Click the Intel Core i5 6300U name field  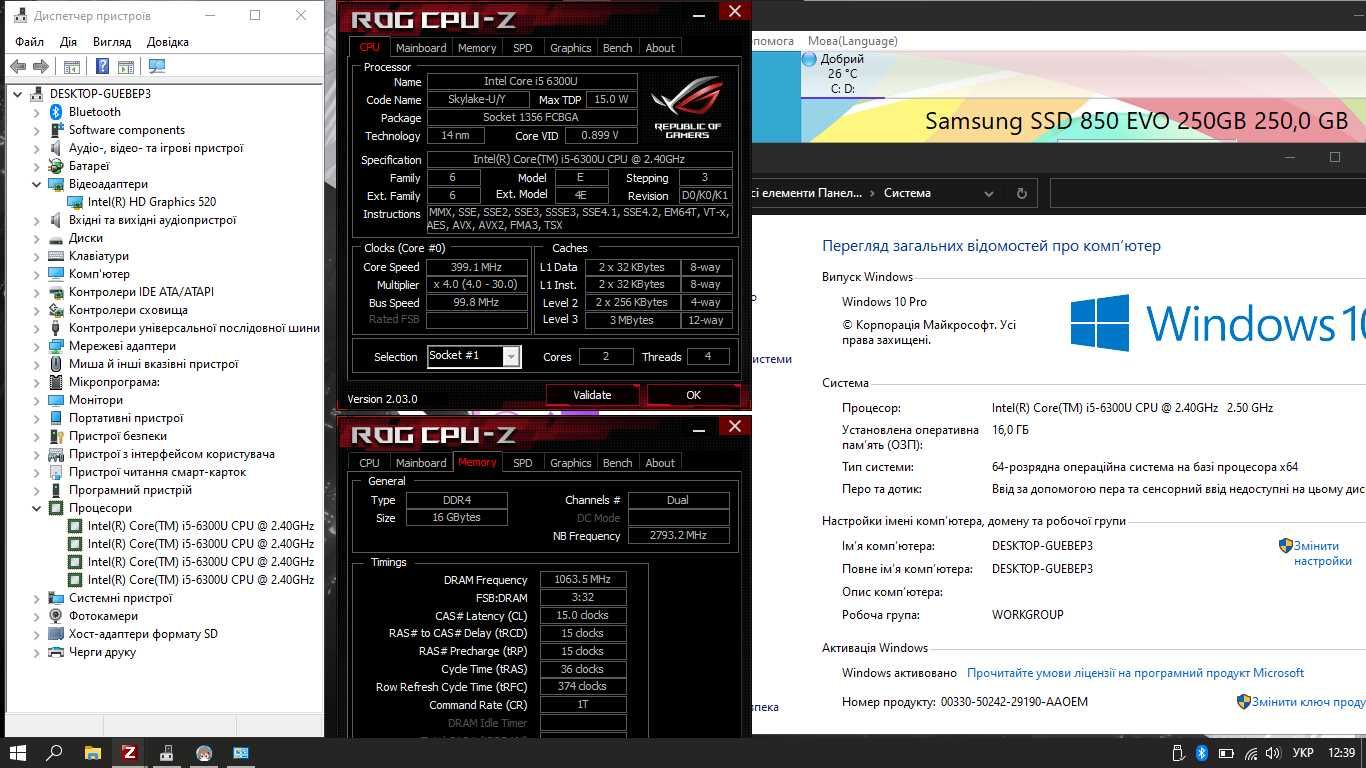pos(532,82)
